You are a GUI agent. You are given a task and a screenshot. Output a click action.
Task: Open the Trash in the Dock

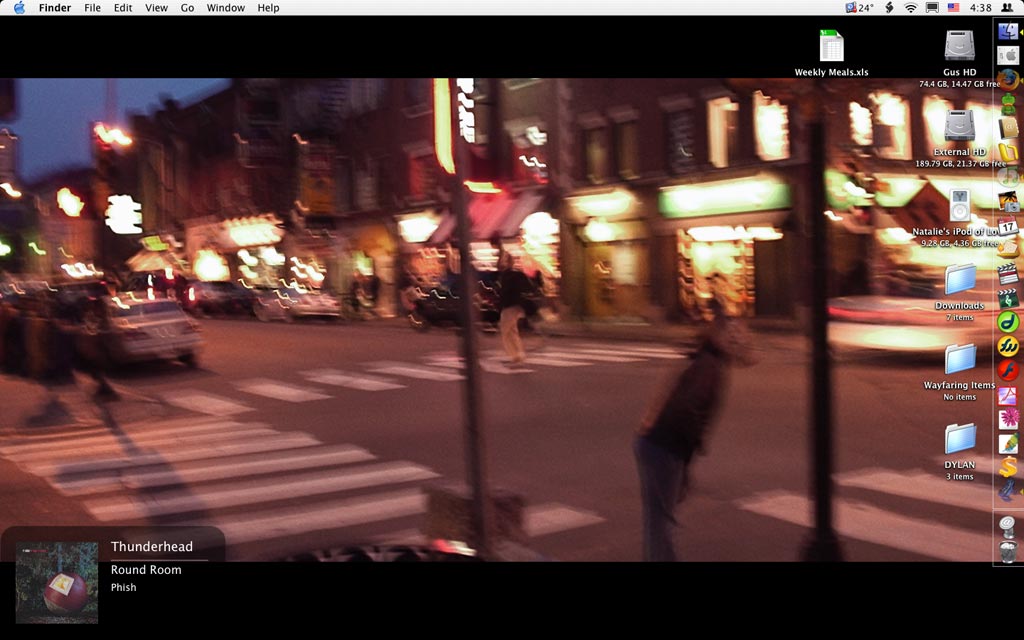click(x=1008, y=551)
